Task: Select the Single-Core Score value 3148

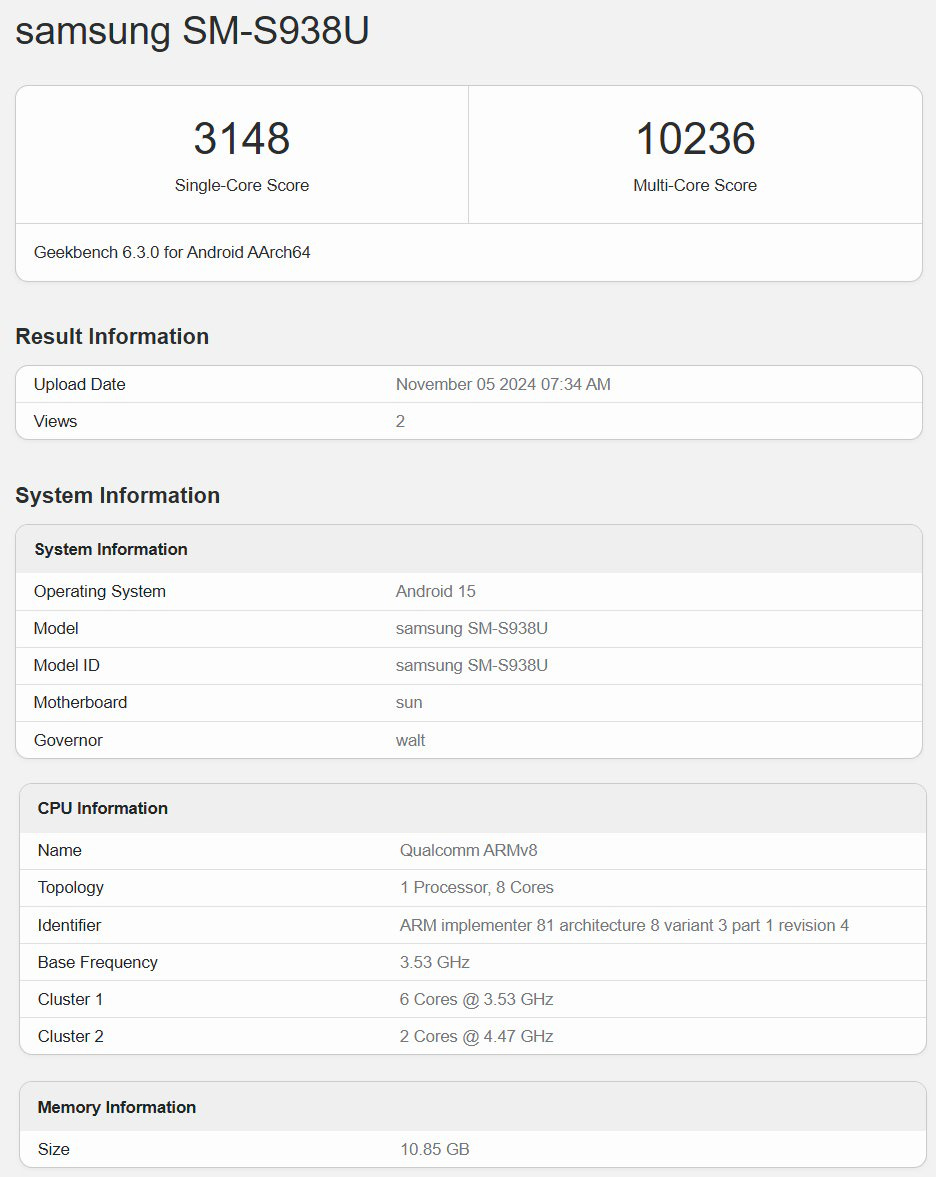Action: [x=241, y=140]
